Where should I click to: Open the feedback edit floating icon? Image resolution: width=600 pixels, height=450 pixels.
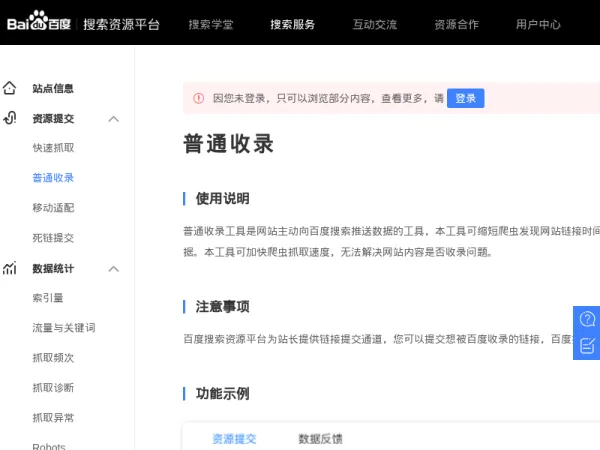[x=587, y=346]
